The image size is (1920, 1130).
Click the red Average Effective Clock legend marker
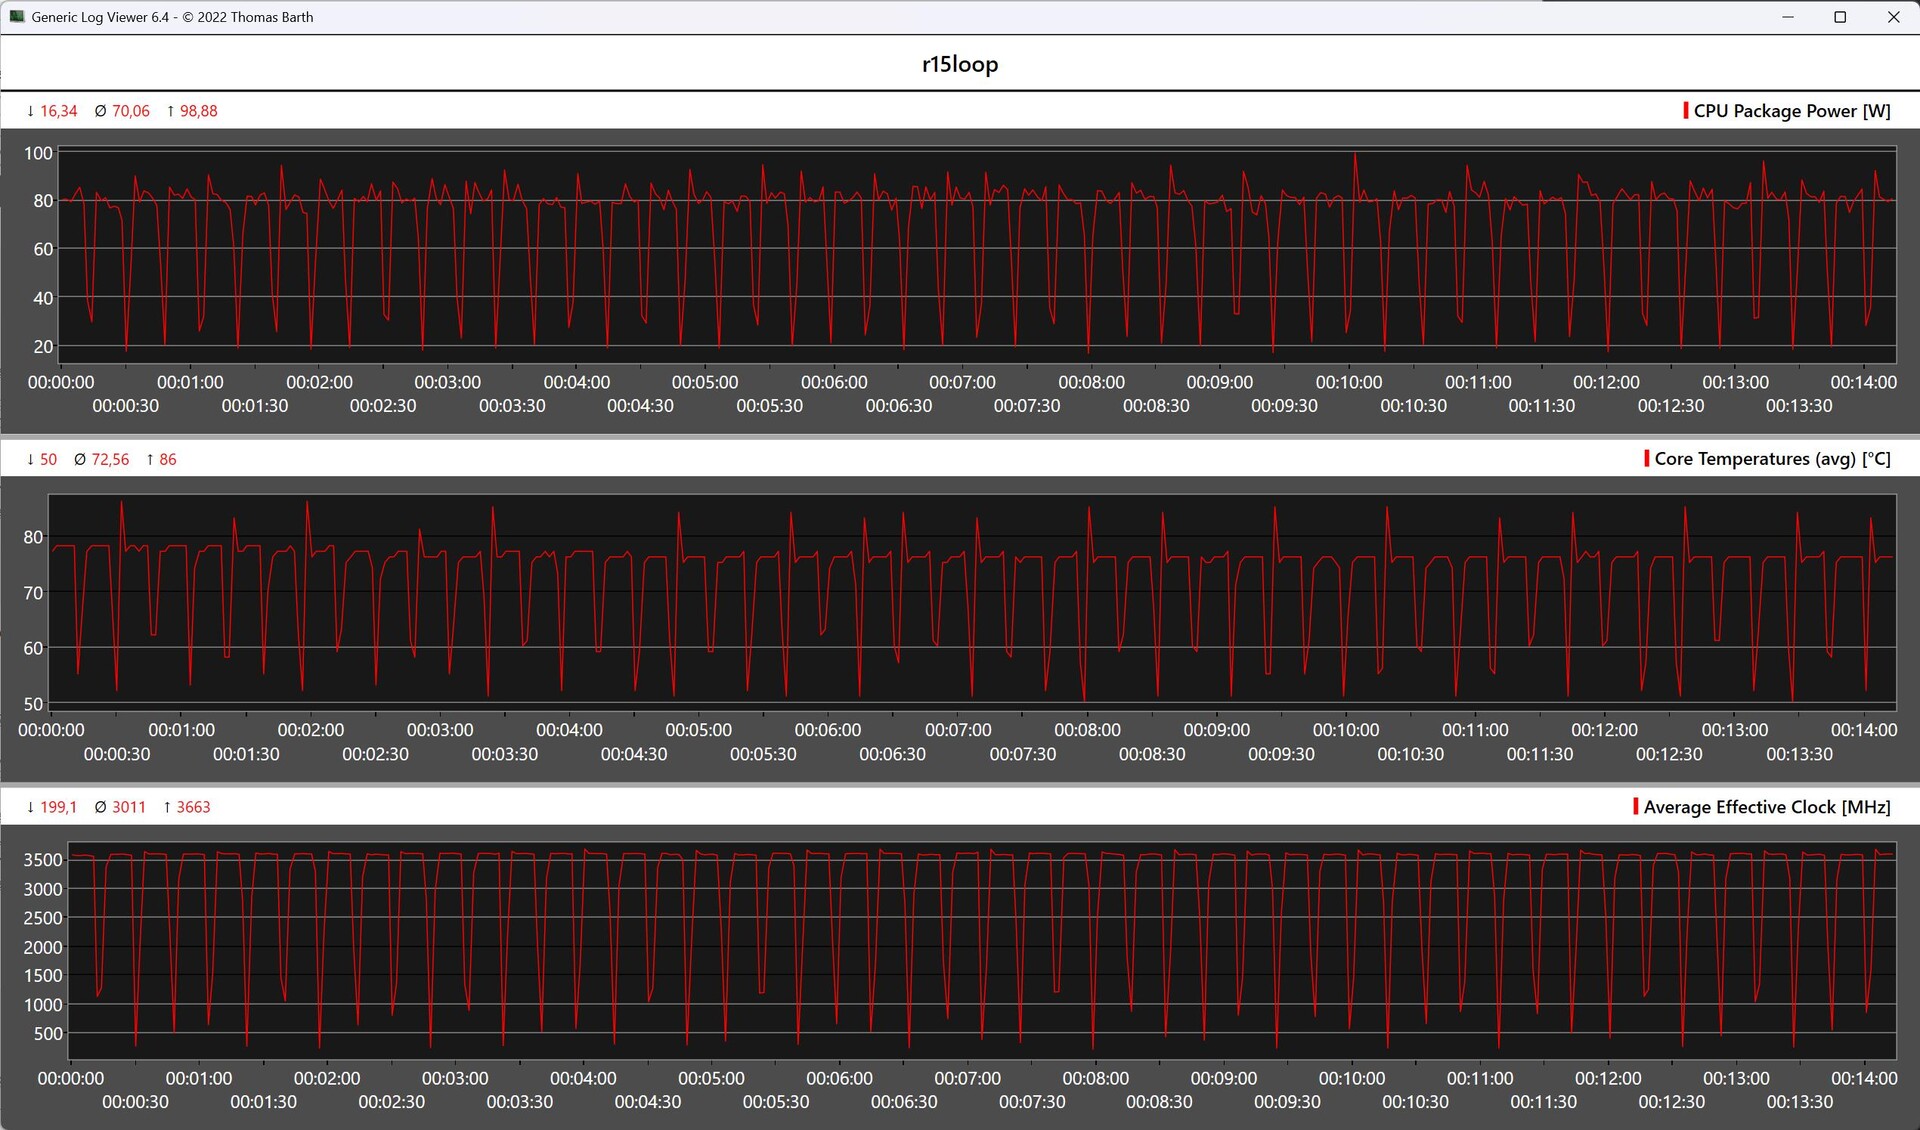coord(1636,807)
